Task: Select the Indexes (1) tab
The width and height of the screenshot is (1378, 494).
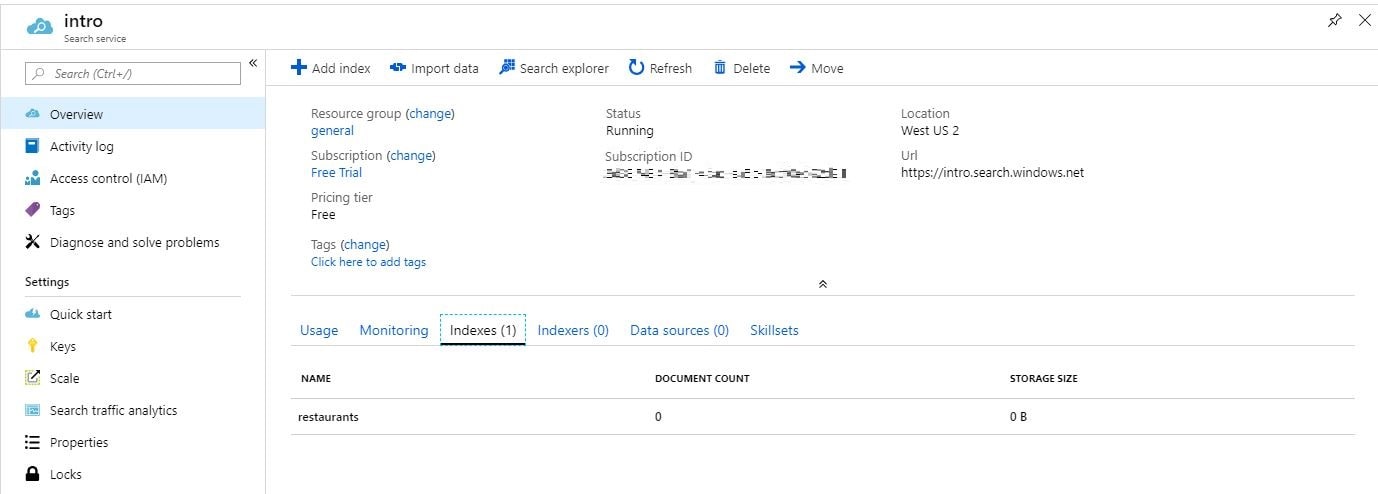Action: (x=483, y=330)
